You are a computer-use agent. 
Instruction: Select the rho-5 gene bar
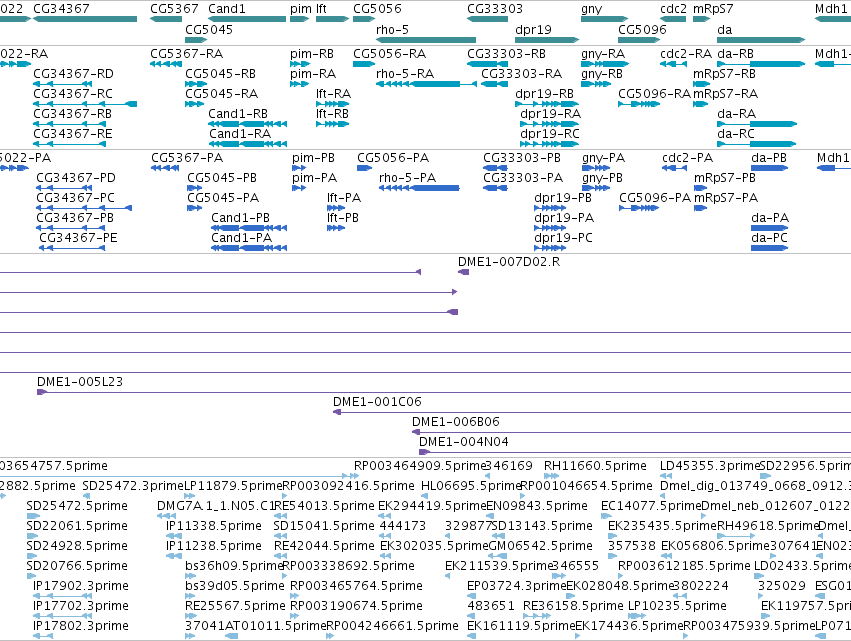point(426,40)
